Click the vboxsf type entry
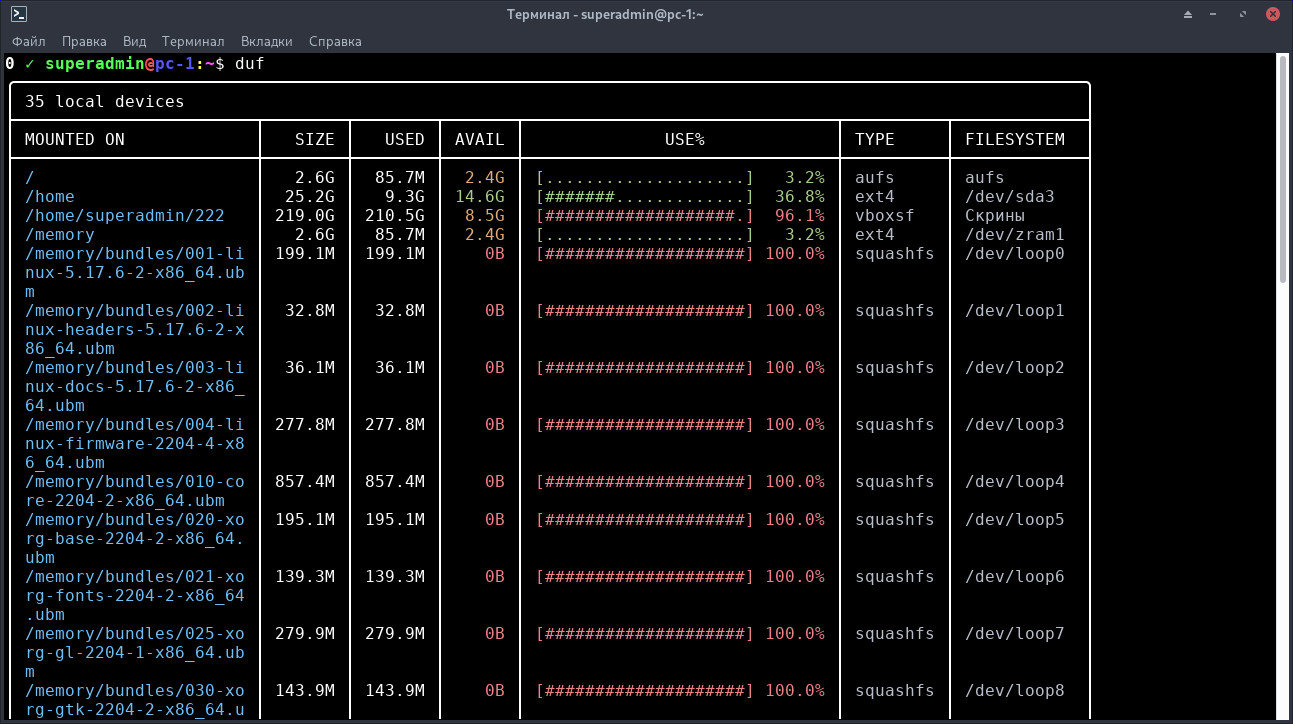 click(885, 215)
